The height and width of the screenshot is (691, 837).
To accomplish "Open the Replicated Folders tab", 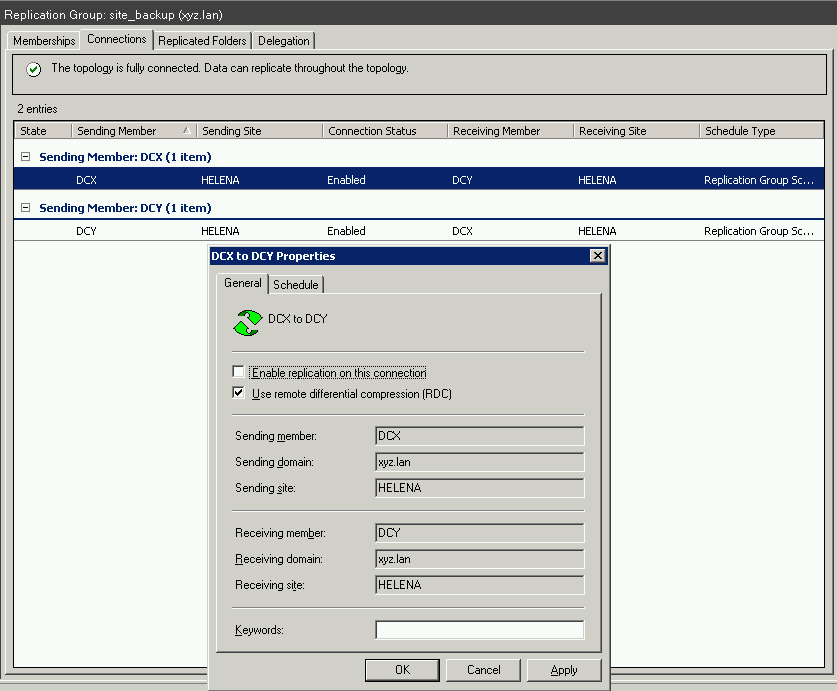I will point(202,41).
